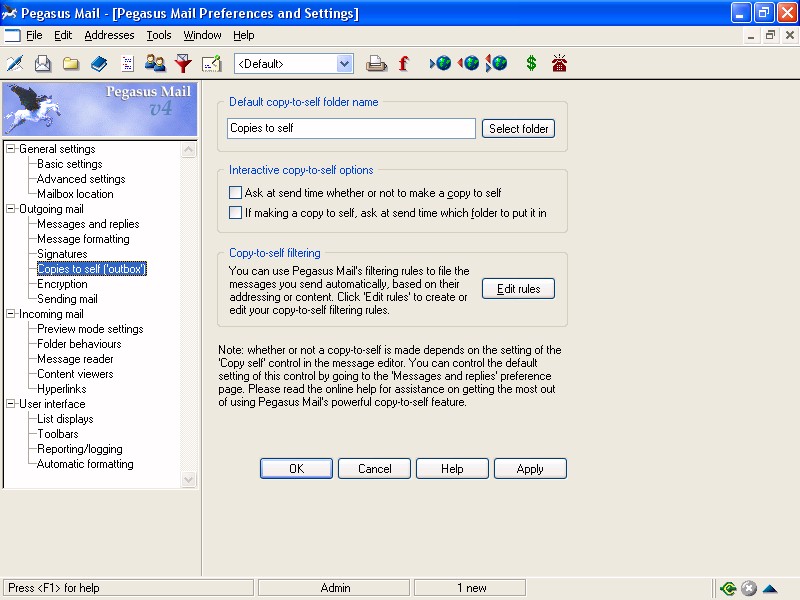Click the green dollar sign icon
Viewport: 800px width, 600px height.
(x=531, y=63)
